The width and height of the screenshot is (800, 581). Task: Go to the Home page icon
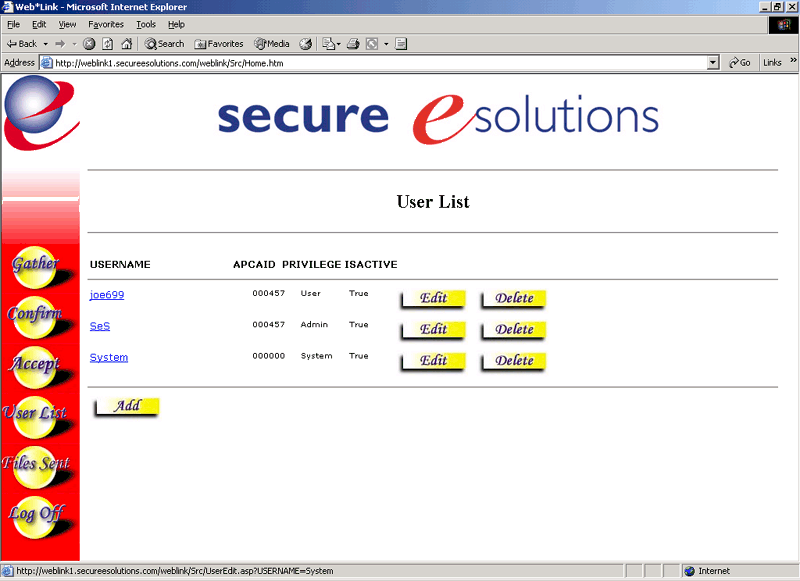tap(127, 44)
